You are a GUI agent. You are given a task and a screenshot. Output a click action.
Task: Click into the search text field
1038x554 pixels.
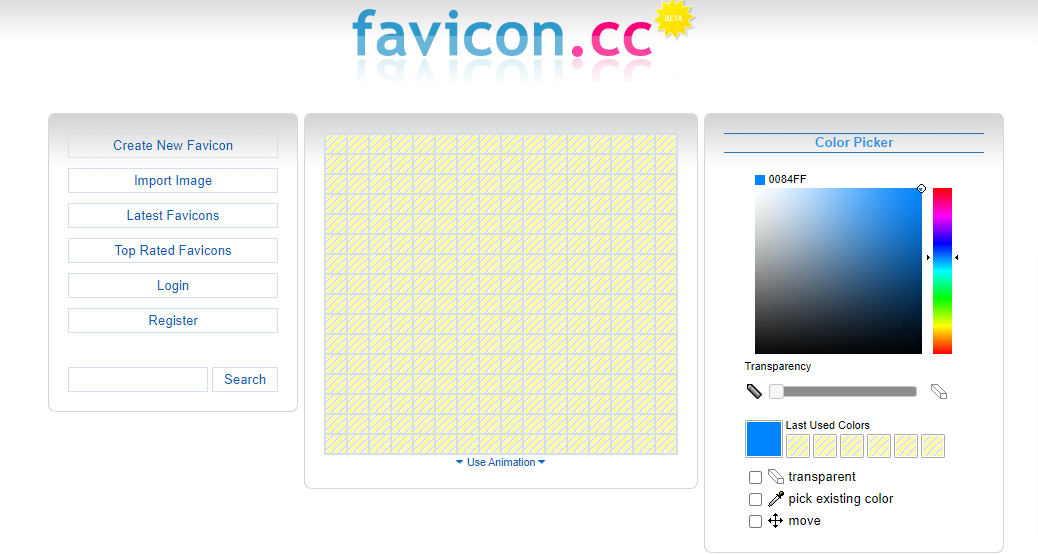(138, 380)
